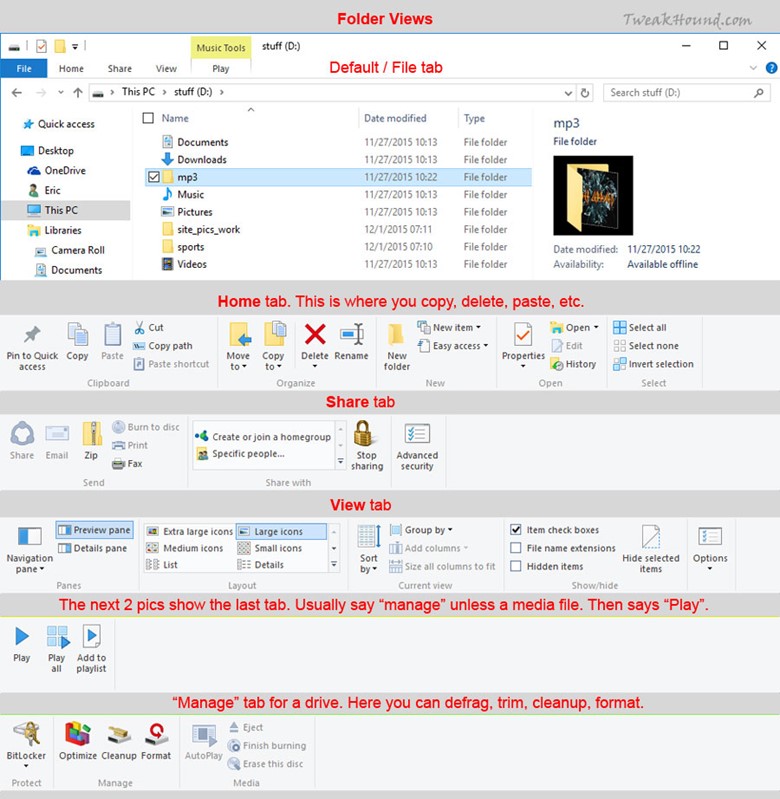Viewport: 780px width, 799px height.
Task: Enable File name extensions checkbox
Action: pos(516,548)
